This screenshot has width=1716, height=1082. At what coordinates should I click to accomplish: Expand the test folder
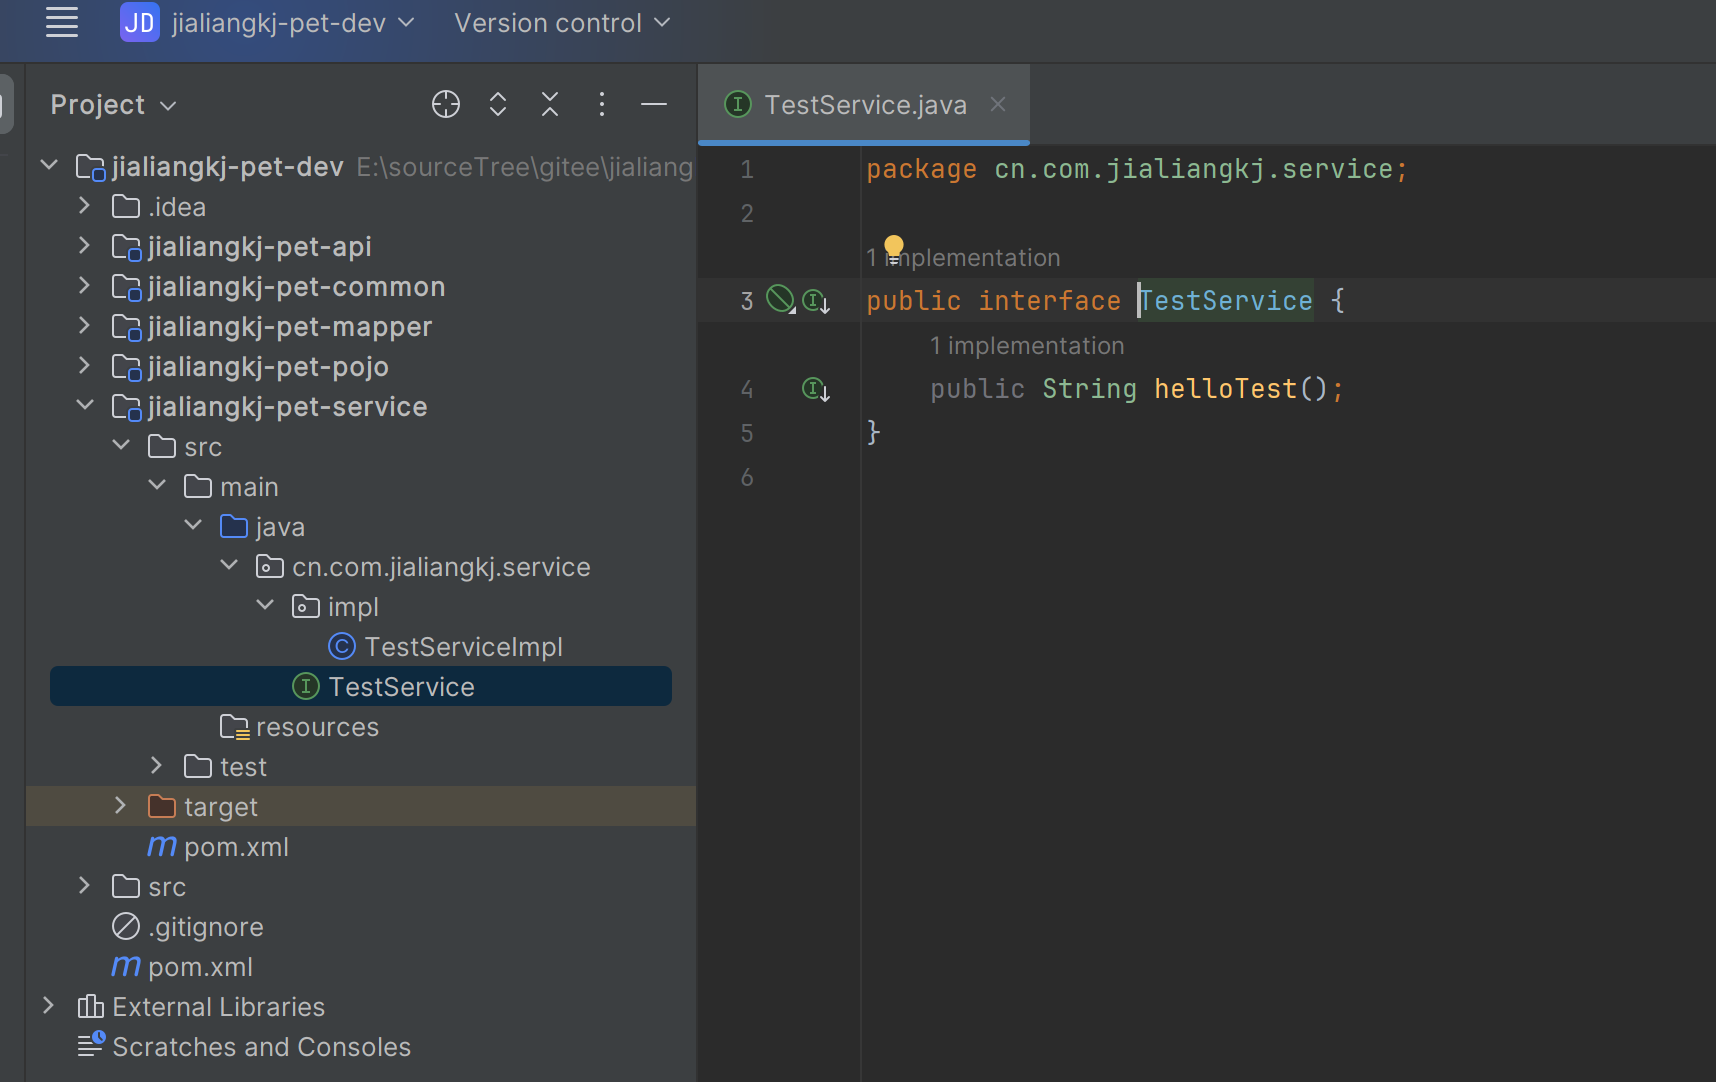pyautogui.click(x=157, y=765)
